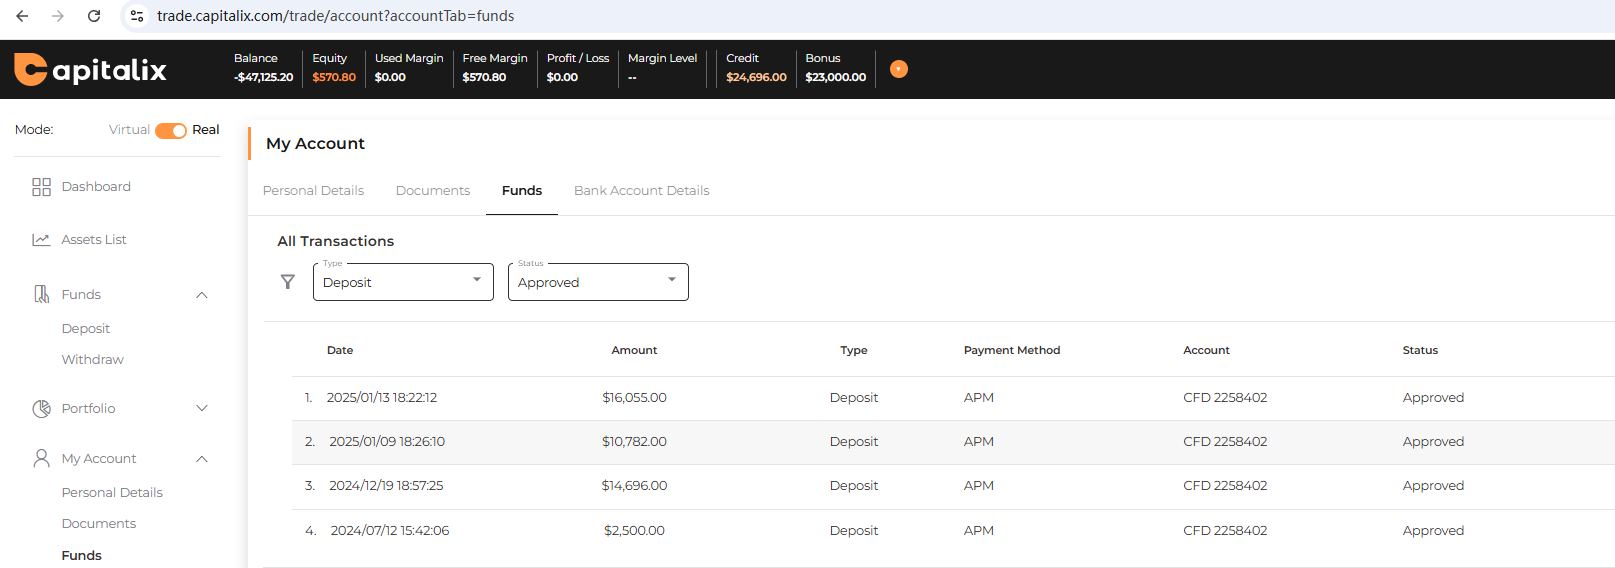
Task: Click the orange circle icon in header
Action: [899, 69]
